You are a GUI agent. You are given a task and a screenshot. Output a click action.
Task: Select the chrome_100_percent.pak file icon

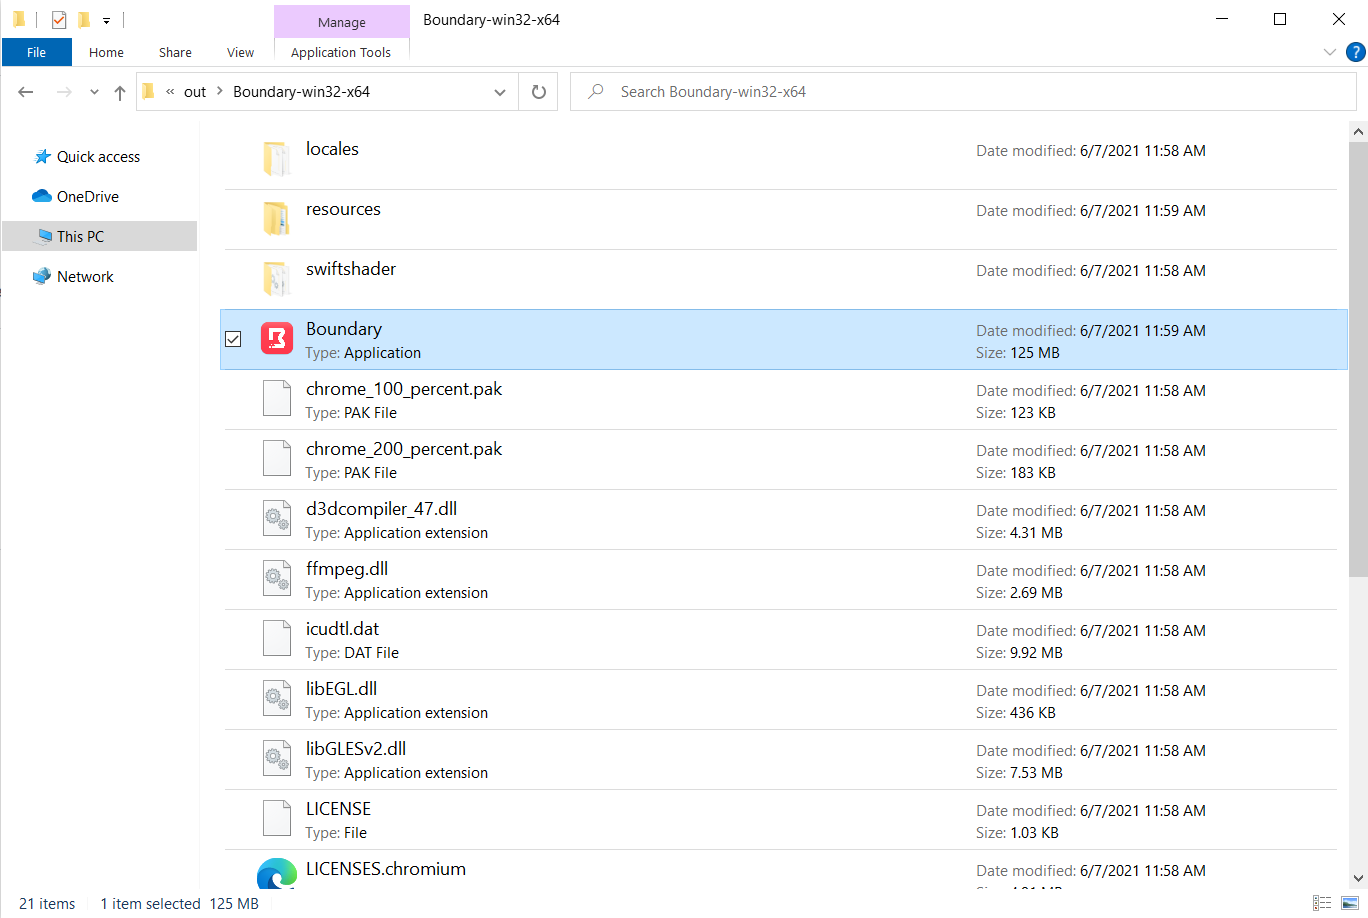[x=277, y=398]
